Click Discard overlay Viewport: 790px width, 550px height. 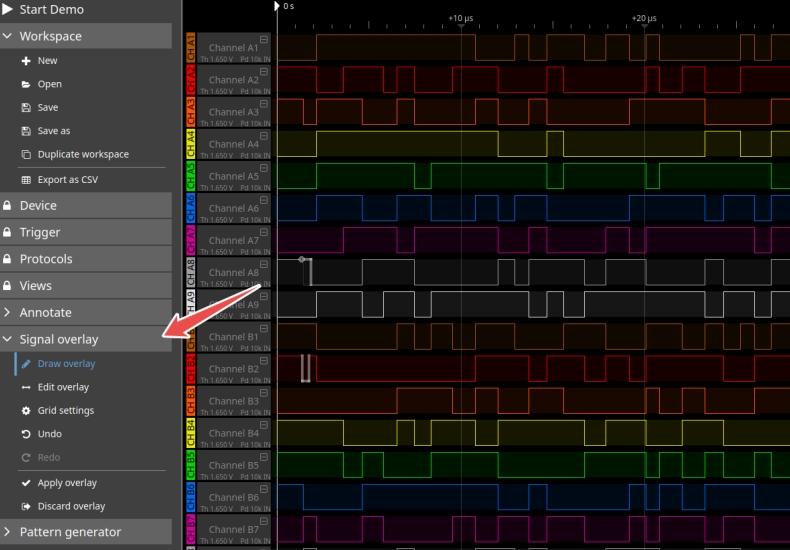click(71, 506)
